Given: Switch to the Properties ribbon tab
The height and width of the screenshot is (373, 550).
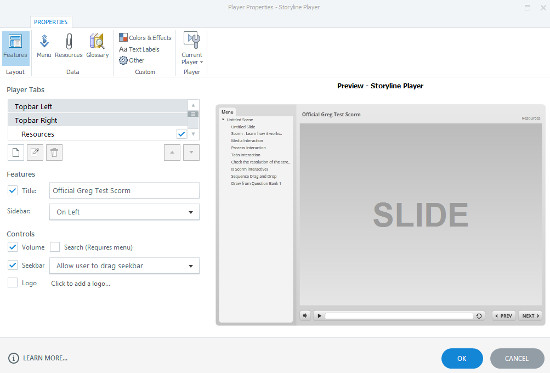Looking at the screenshot, I should point(51,22).
